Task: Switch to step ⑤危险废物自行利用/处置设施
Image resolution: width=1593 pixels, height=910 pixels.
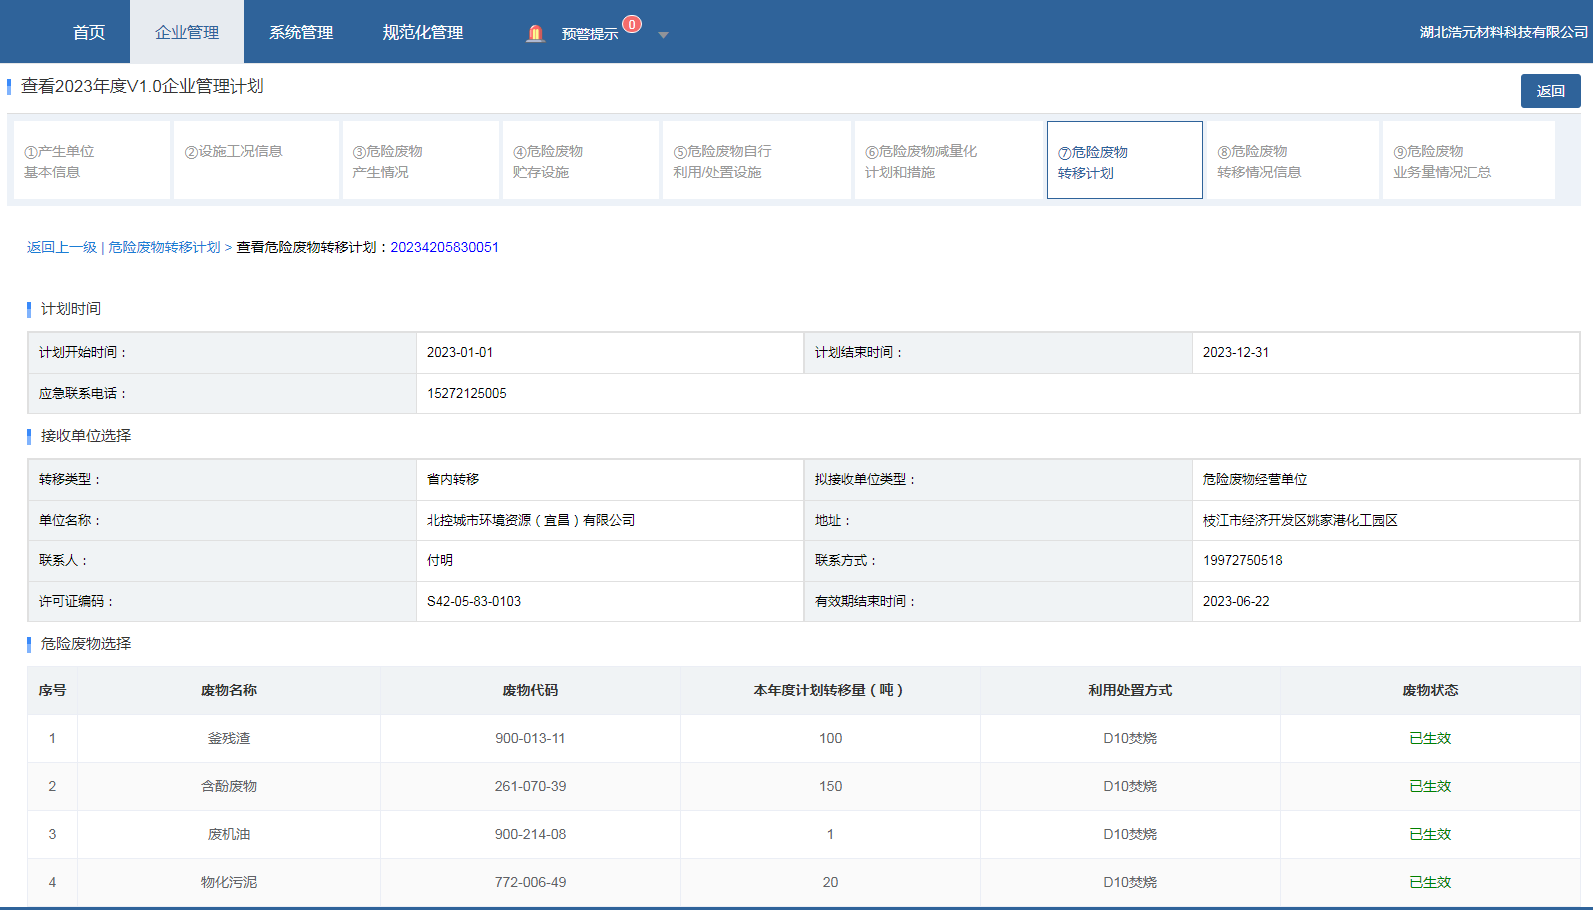Action: pyautogui.click(x=757, y=161)
